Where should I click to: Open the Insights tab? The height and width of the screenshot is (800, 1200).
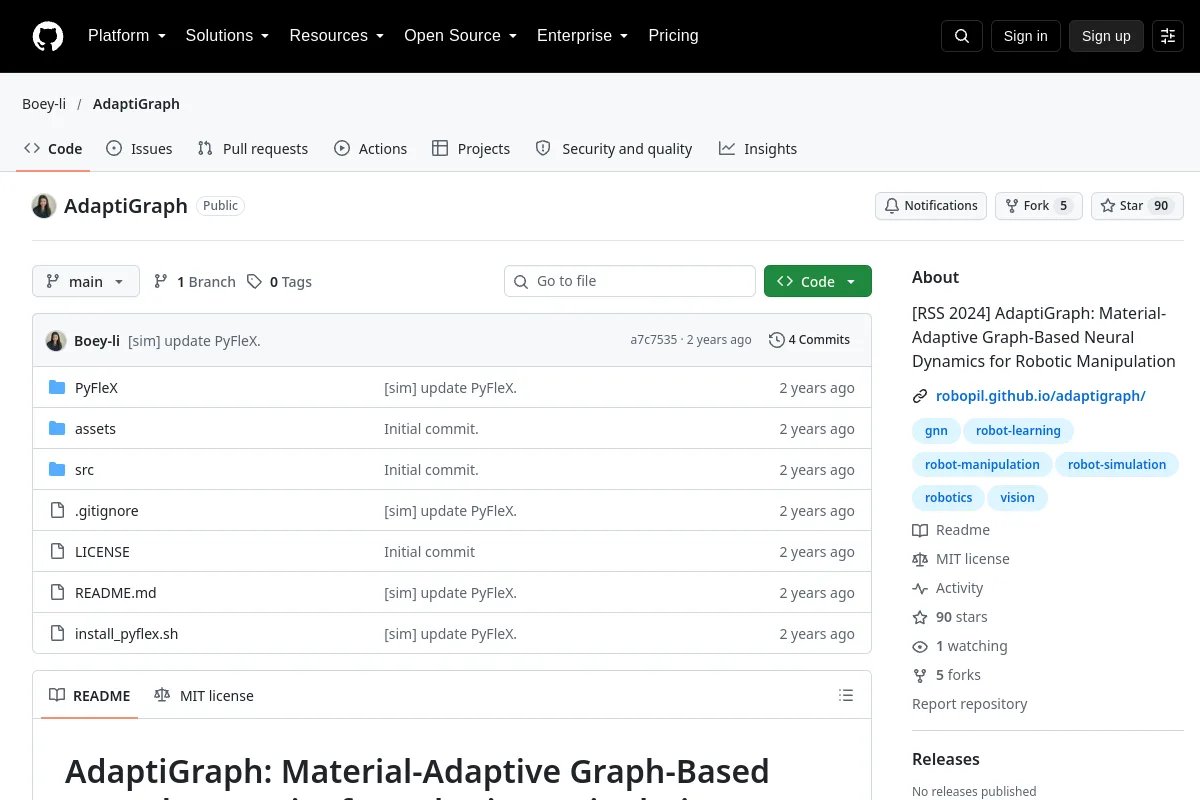758,149
